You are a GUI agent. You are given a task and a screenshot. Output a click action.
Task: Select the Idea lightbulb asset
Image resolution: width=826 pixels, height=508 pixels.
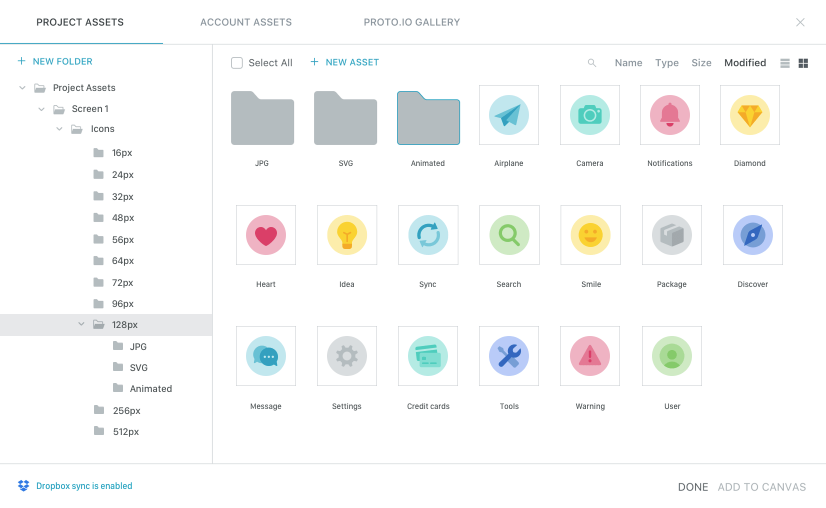click(347, 235)
